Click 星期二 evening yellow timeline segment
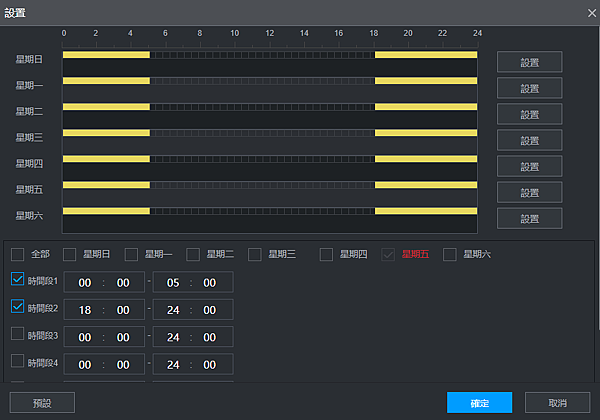Screen dimensions: 600x420 (x=426, y=107)
